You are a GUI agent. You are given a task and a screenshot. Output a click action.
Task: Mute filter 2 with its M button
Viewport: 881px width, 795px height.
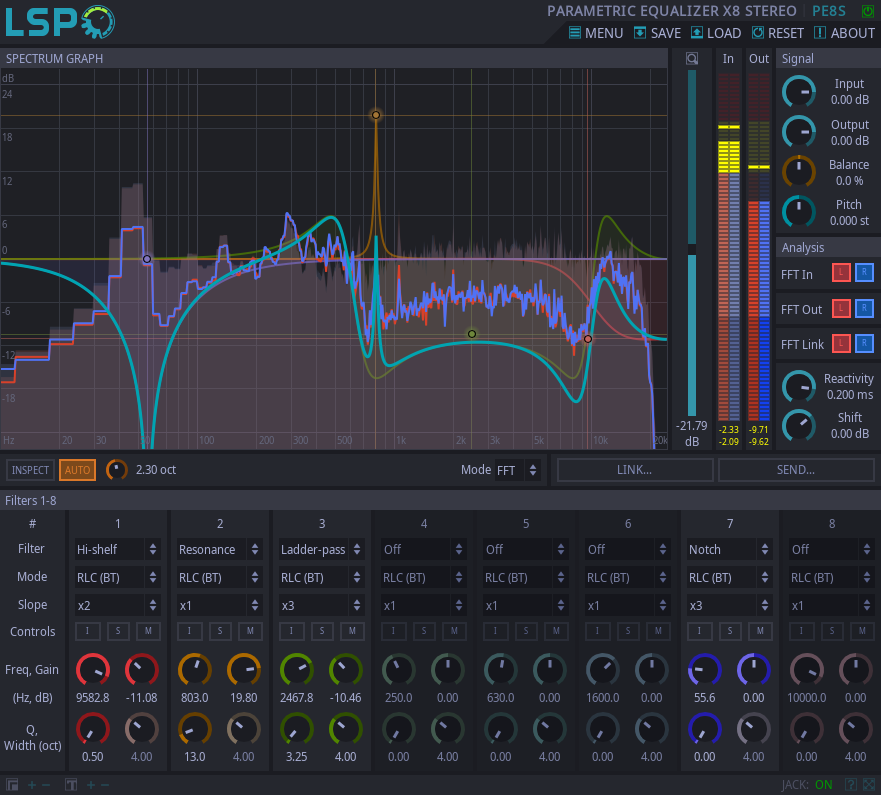pos(250,631)
